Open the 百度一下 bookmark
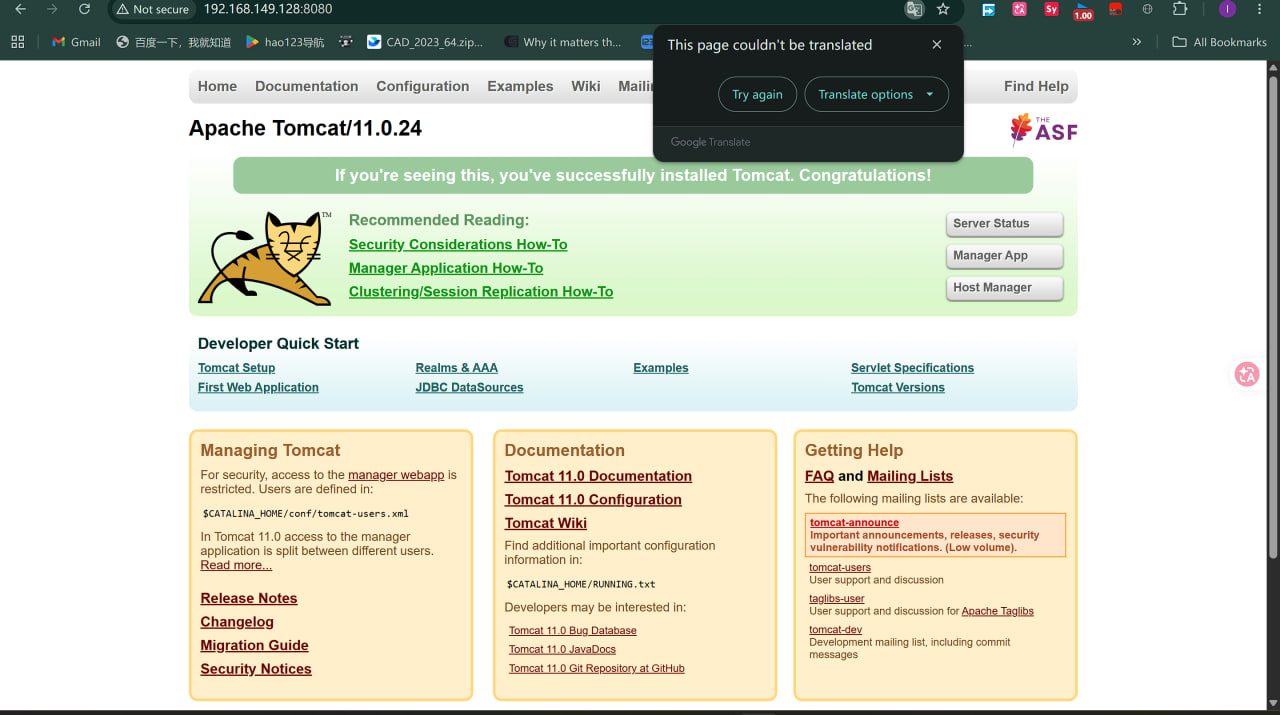 coord(173,42)
